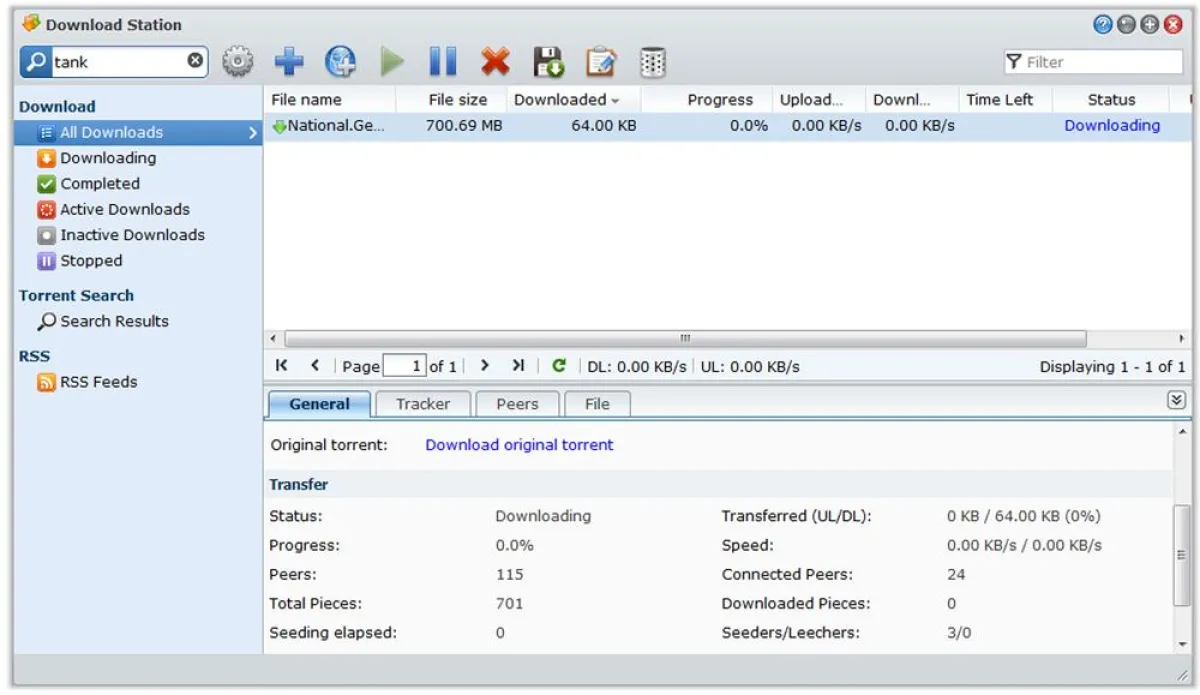The height and width of the screenshot is (695, 1200).
Task: Expand All Downloads sidebar arrow
Action: tap(253, 132)
